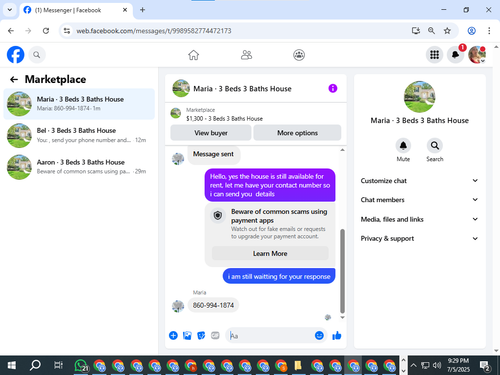
Task: Expand Privacy & support section
Action: point(419,238)
